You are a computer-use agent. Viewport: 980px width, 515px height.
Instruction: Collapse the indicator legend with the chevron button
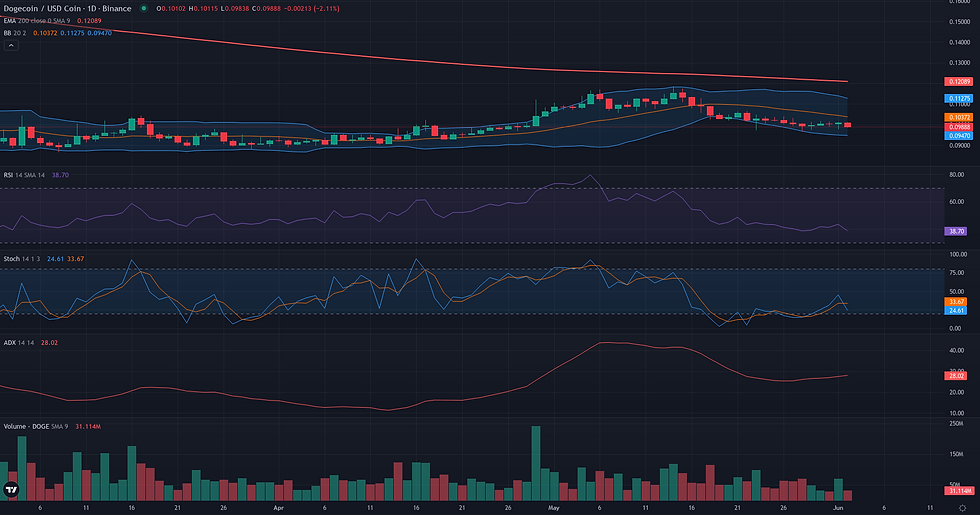(11, 46)
